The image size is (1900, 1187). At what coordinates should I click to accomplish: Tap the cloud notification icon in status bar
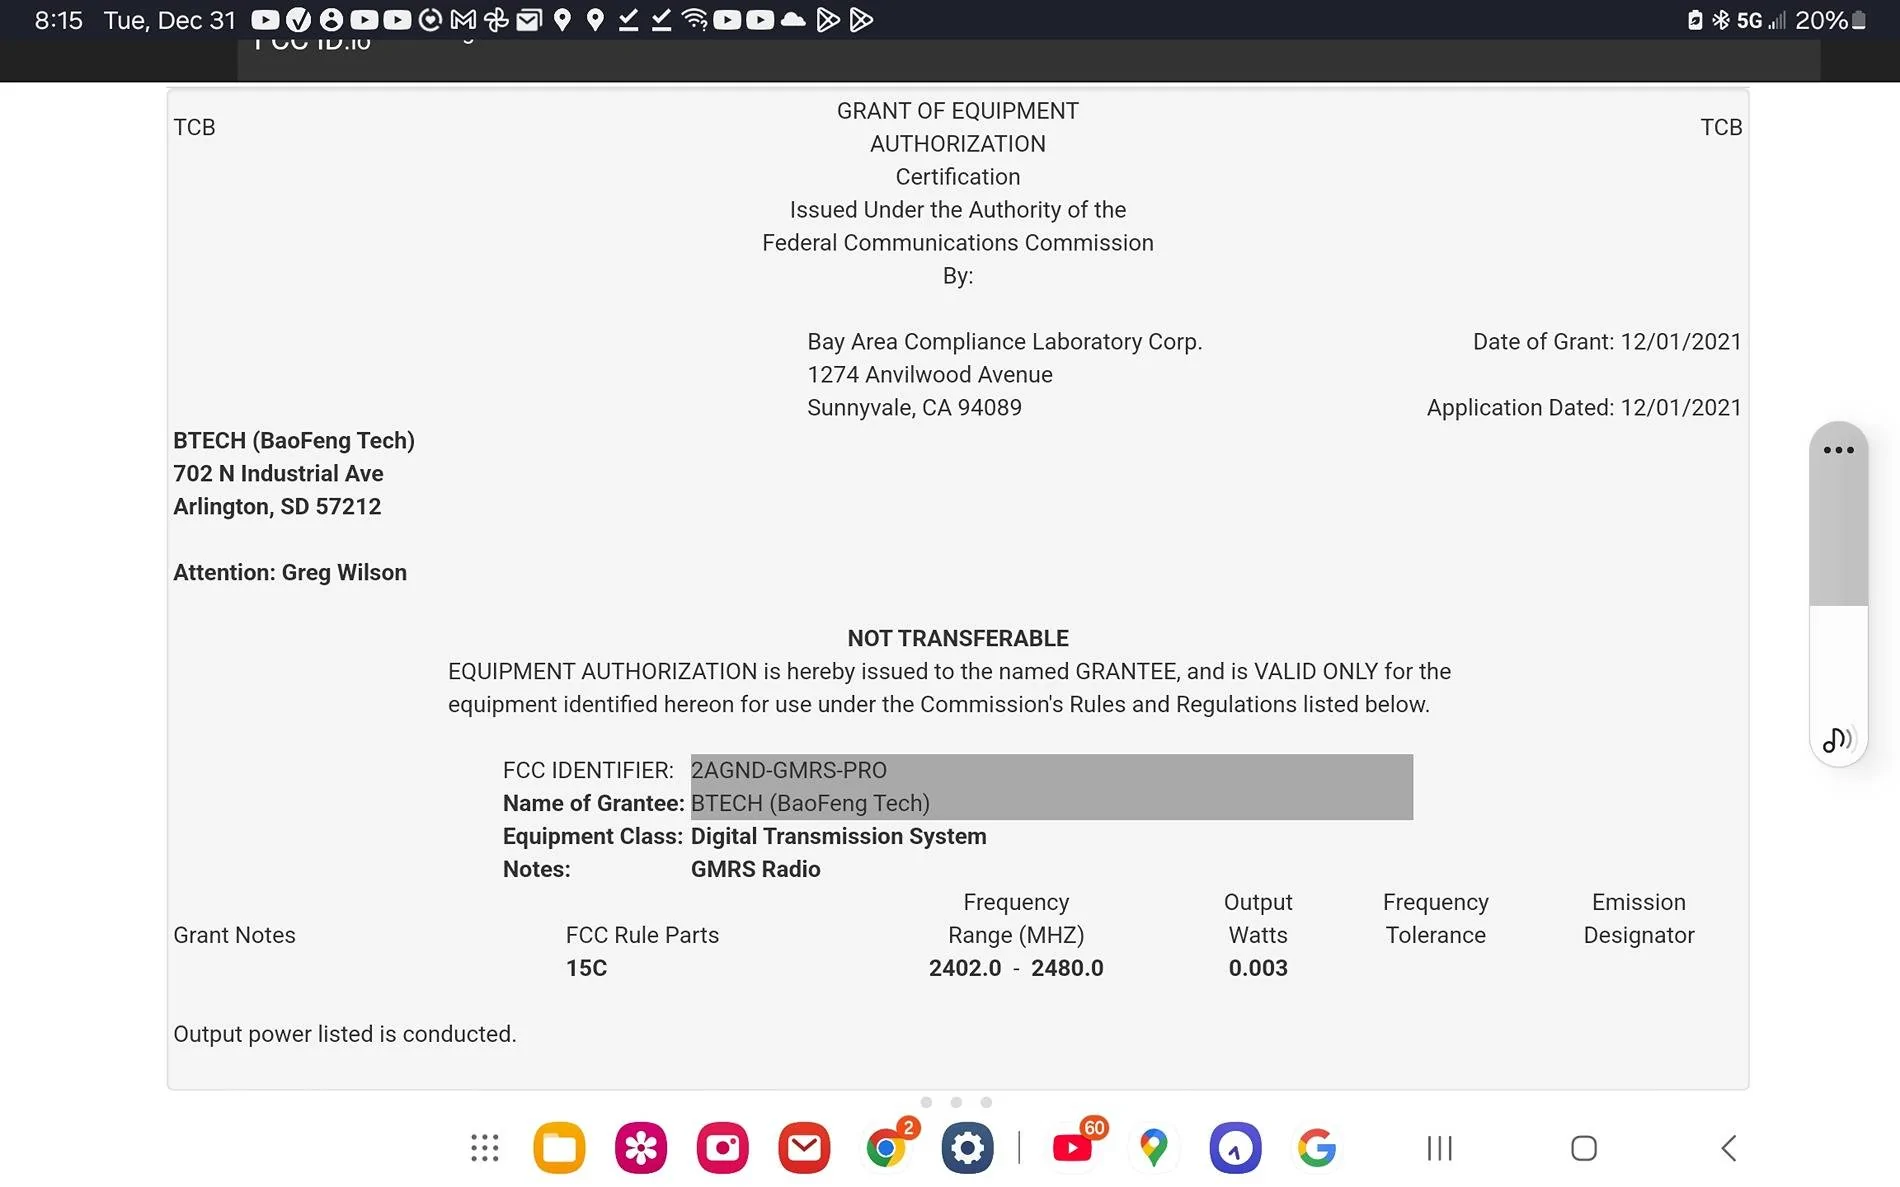tap(793, 20)
